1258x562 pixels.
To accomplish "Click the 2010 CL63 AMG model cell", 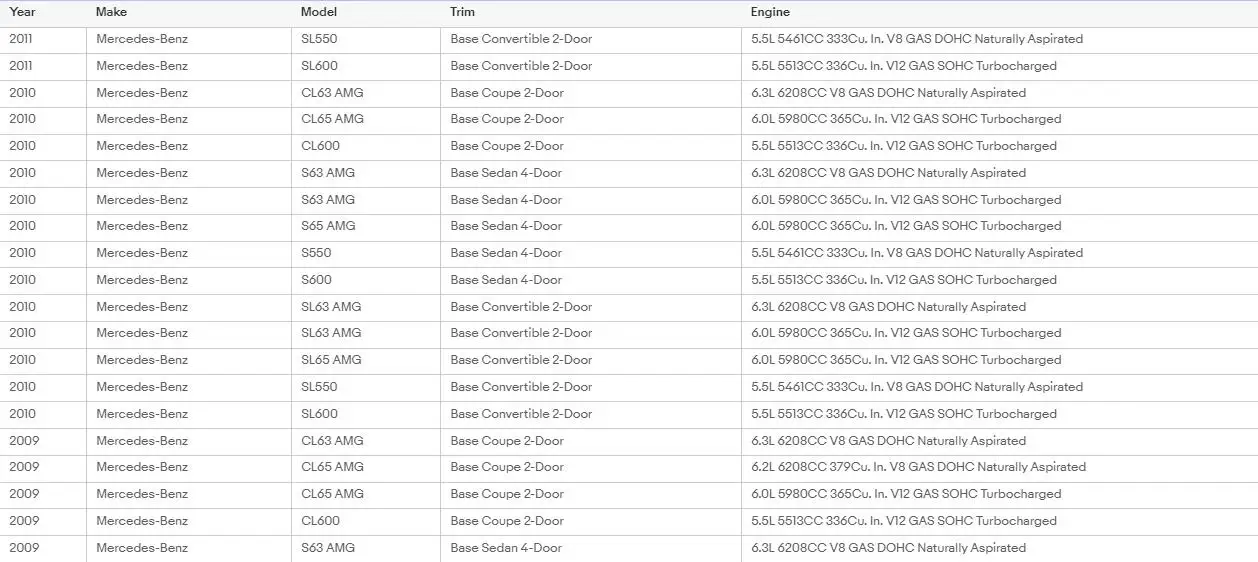I will tap(366, 94).
